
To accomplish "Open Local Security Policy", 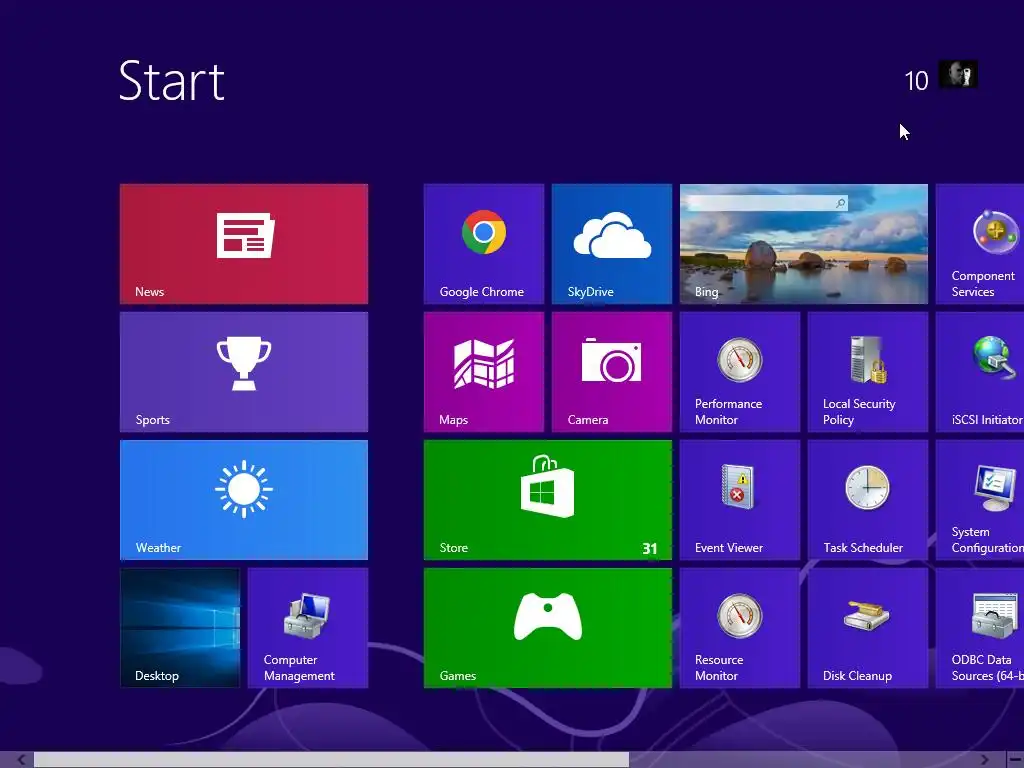I will point(867,372).
